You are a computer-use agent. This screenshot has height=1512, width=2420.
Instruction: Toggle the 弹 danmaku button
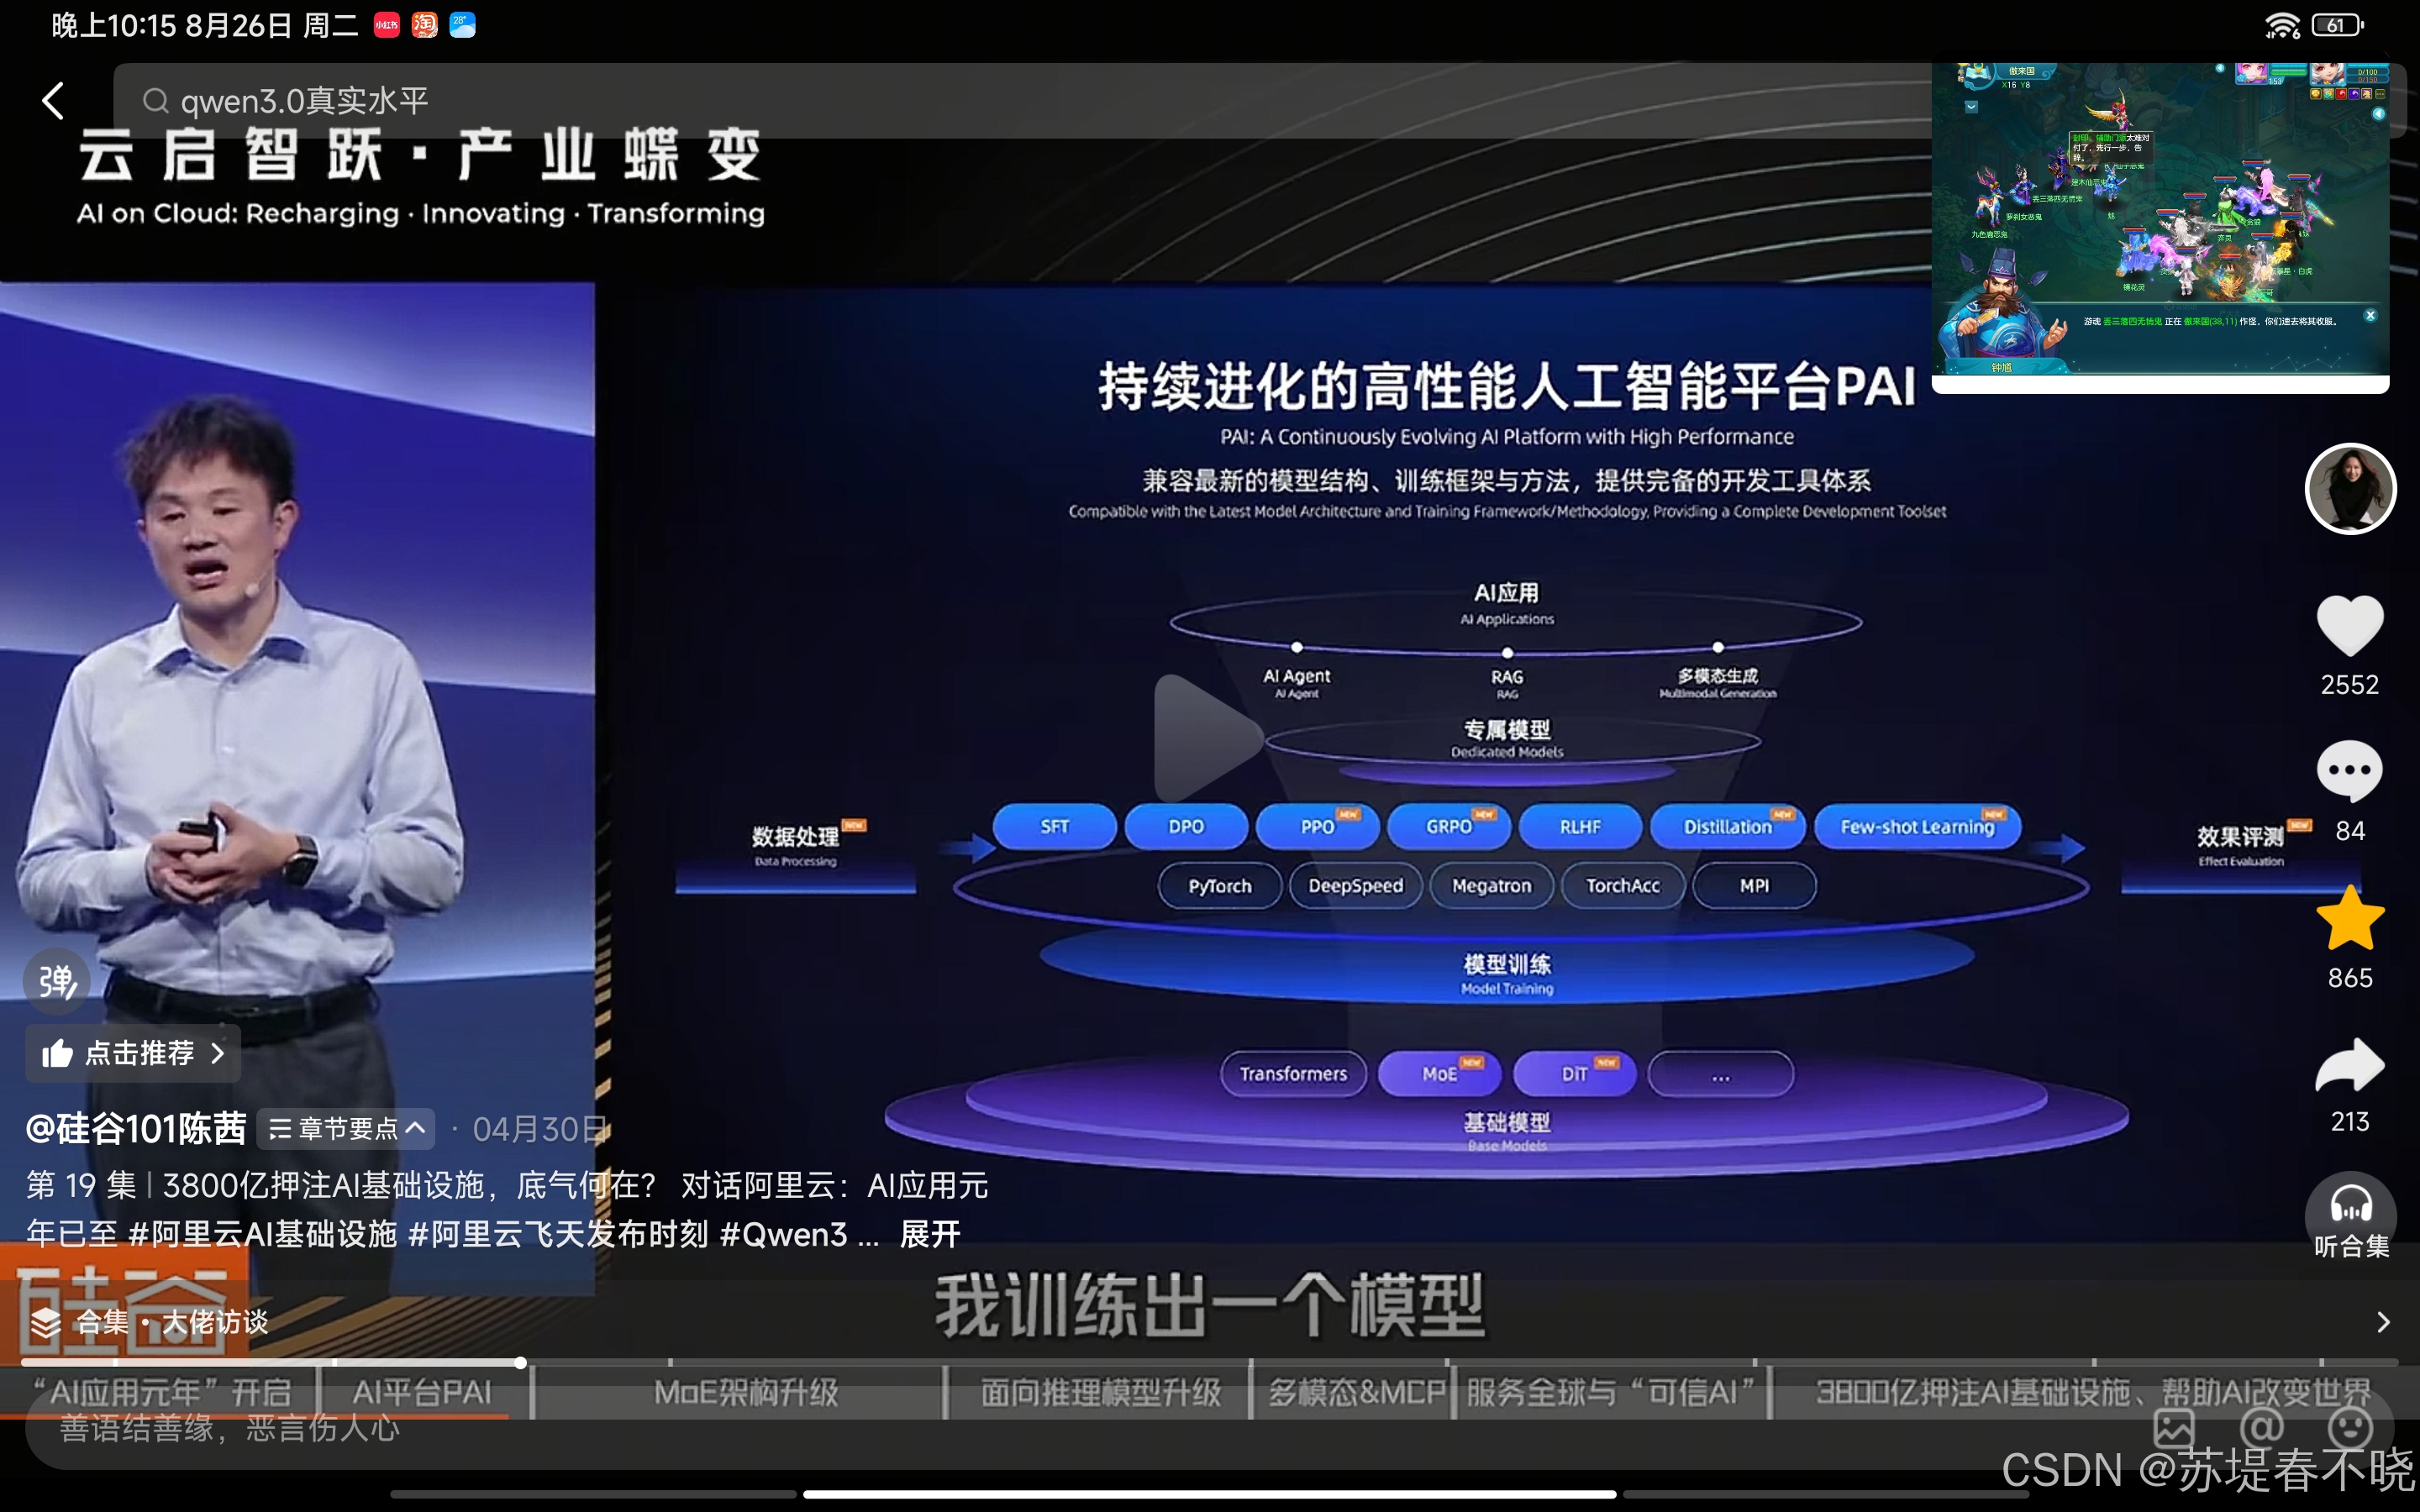(x=57, y=981)
